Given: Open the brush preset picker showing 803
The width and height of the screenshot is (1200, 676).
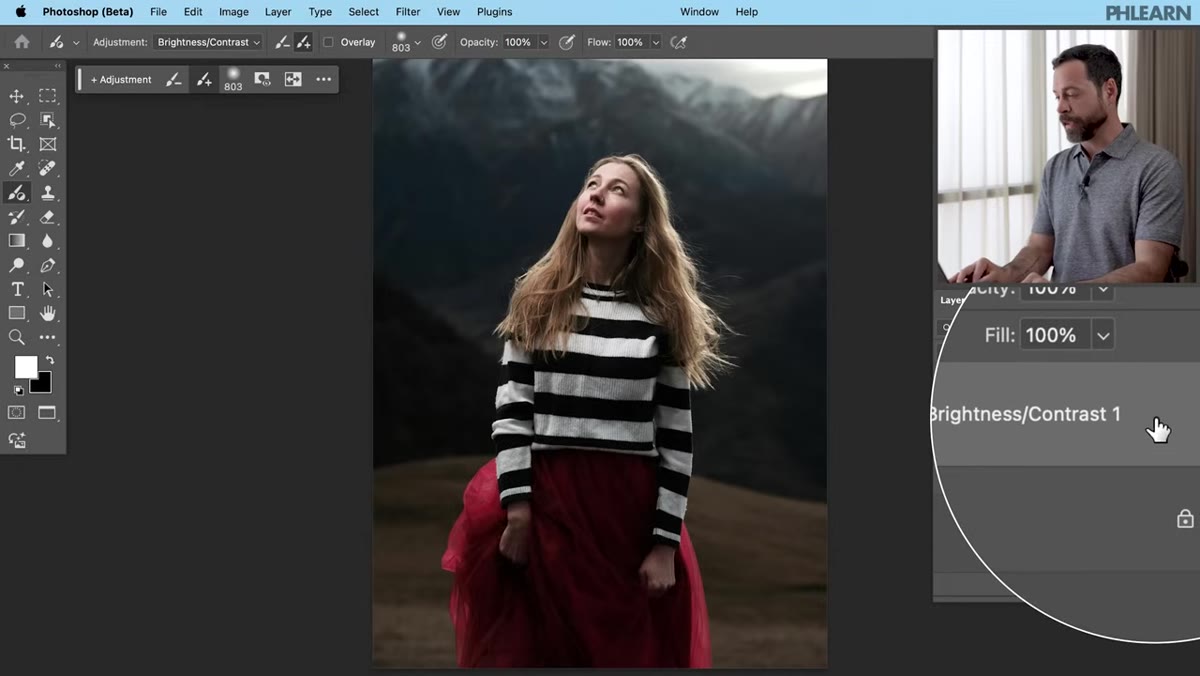Looking at the screenshot, I should (406, 42).
